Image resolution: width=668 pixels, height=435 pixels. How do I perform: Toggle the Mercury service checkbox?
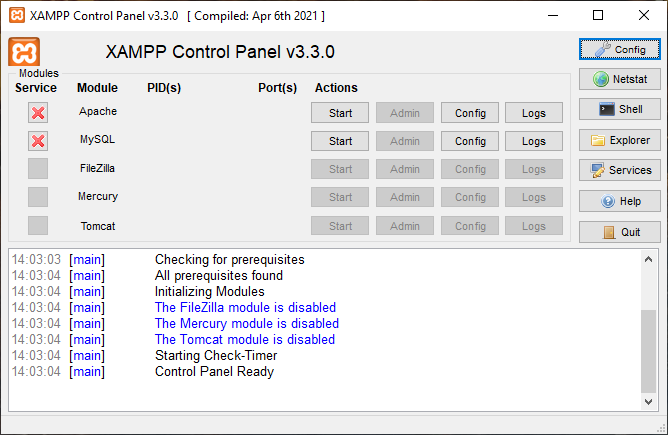click(38, 197)
